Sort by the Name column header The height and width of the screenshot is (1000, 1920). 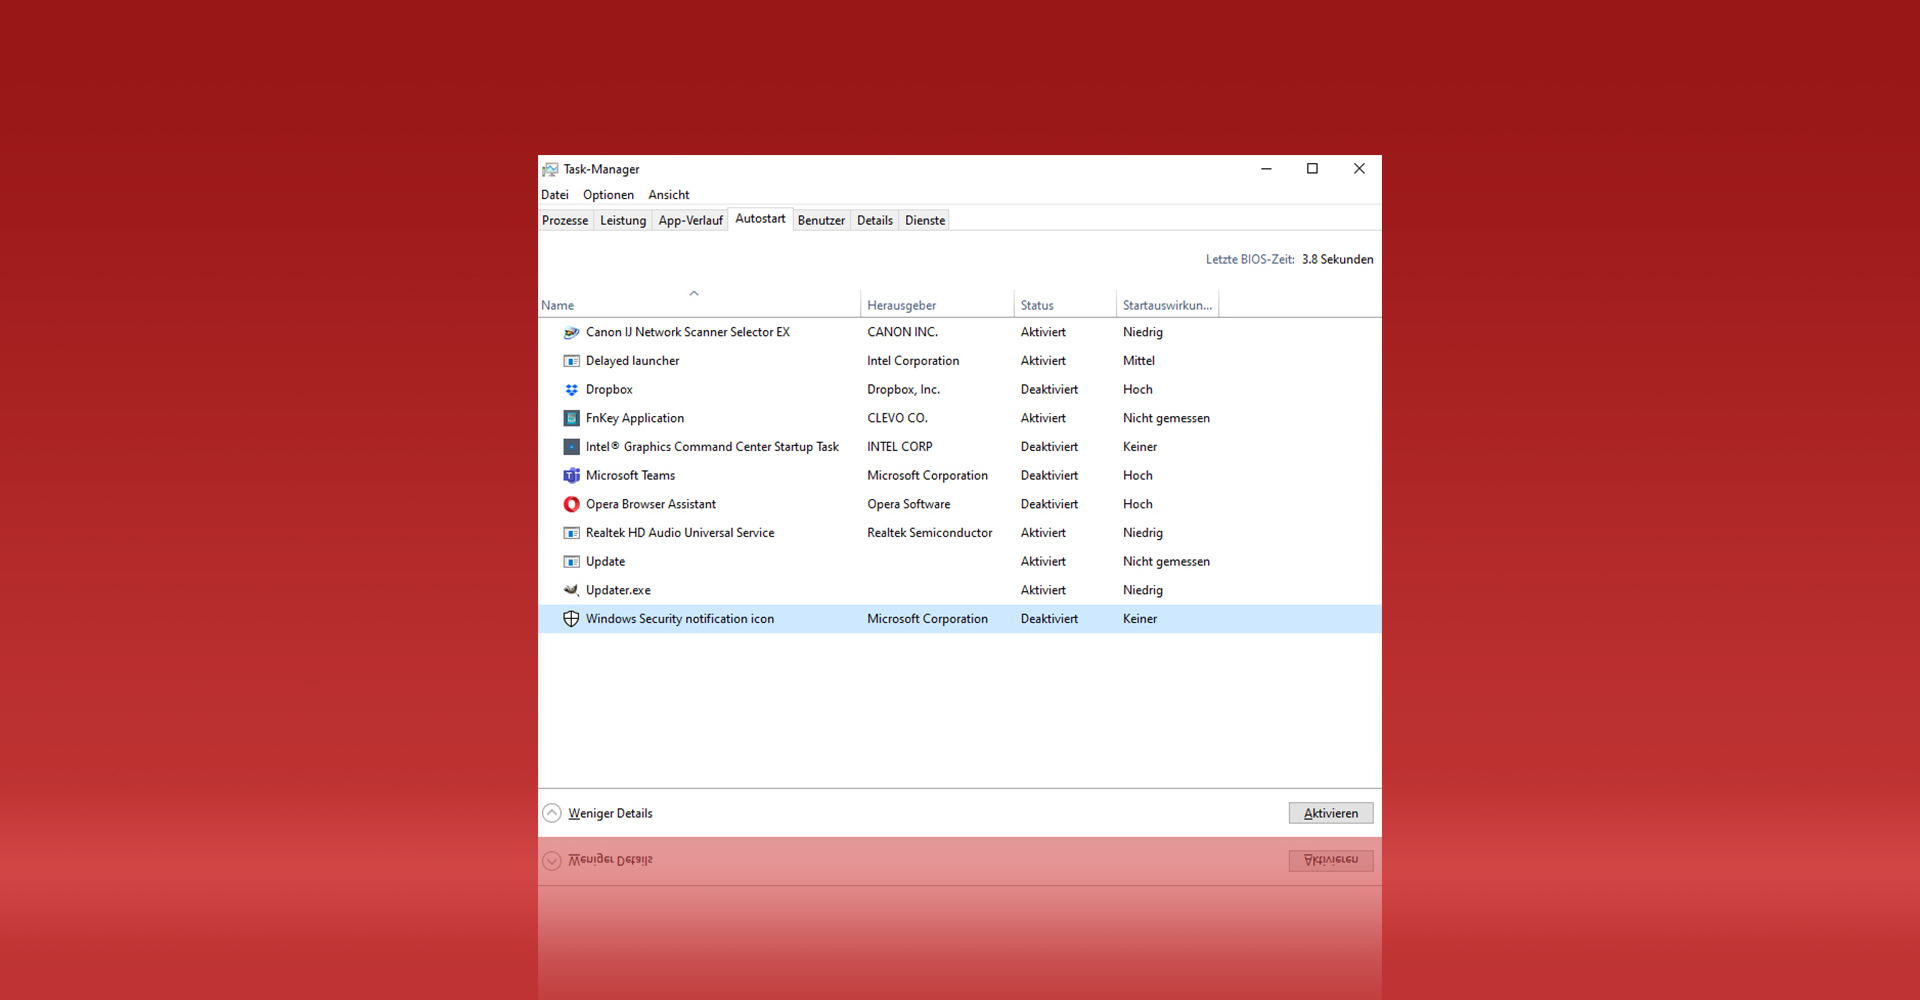699,305
